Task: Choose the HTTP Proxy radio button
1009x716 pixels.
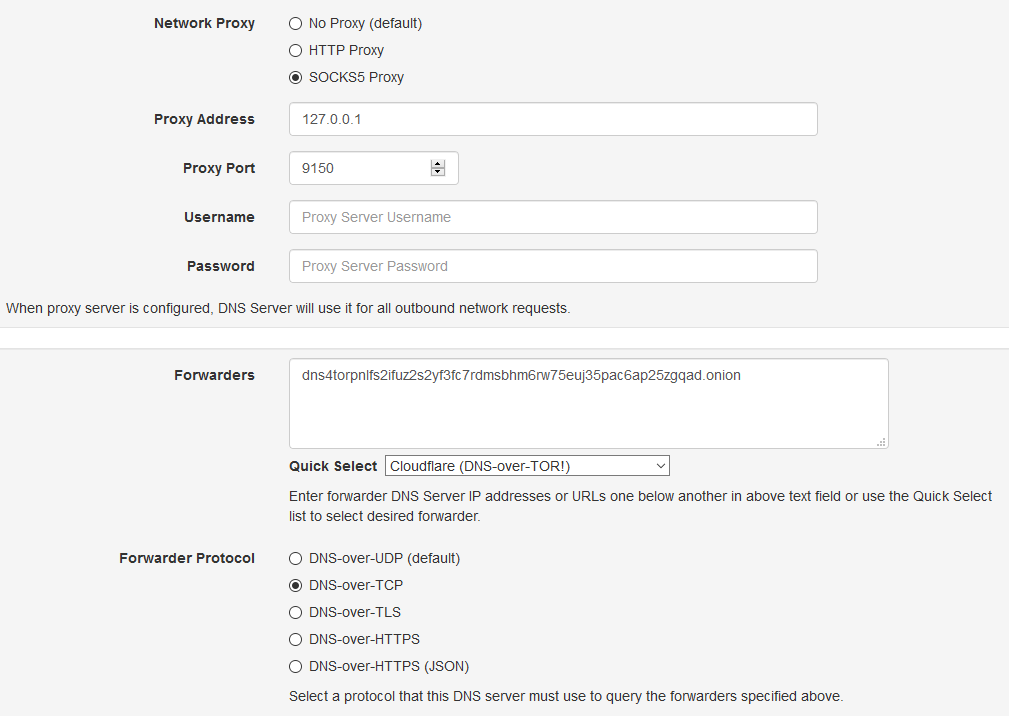Action: point(295,51)
